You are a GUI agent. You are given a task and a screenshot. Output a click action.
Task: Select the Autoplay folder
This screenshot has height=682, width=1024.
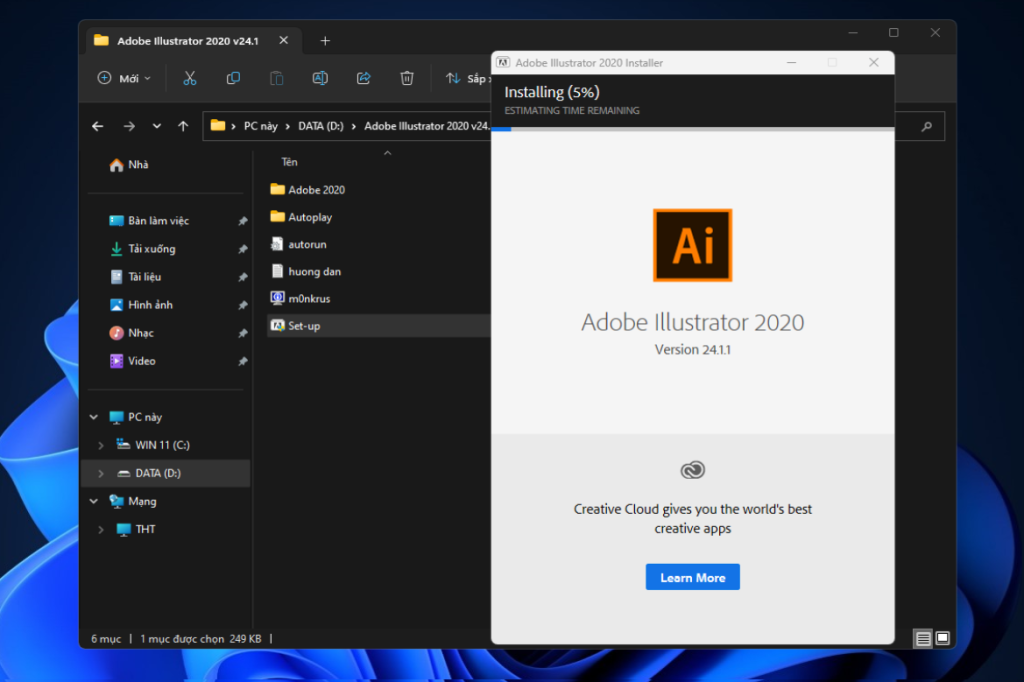click(x=310, y=218)
